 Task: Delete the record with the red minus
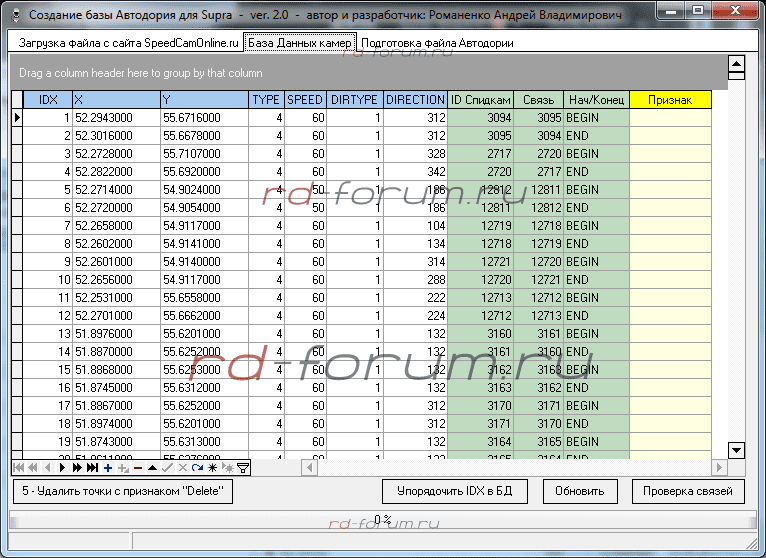137,467
